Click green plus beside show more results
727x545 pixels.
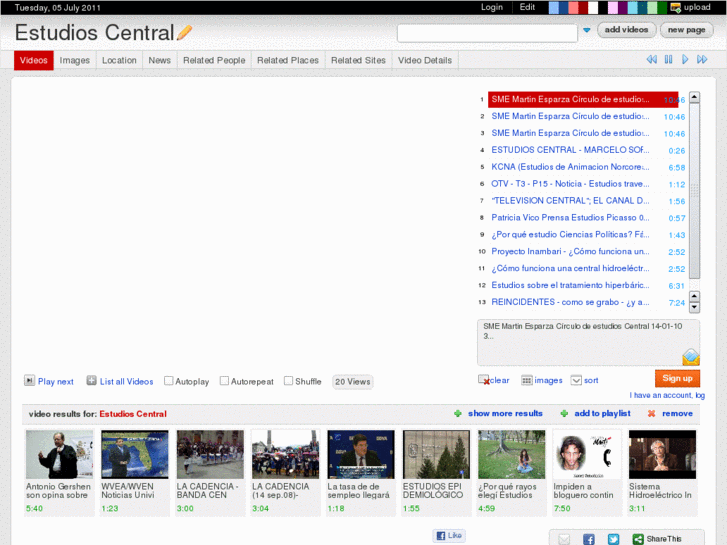click(458, 413)
